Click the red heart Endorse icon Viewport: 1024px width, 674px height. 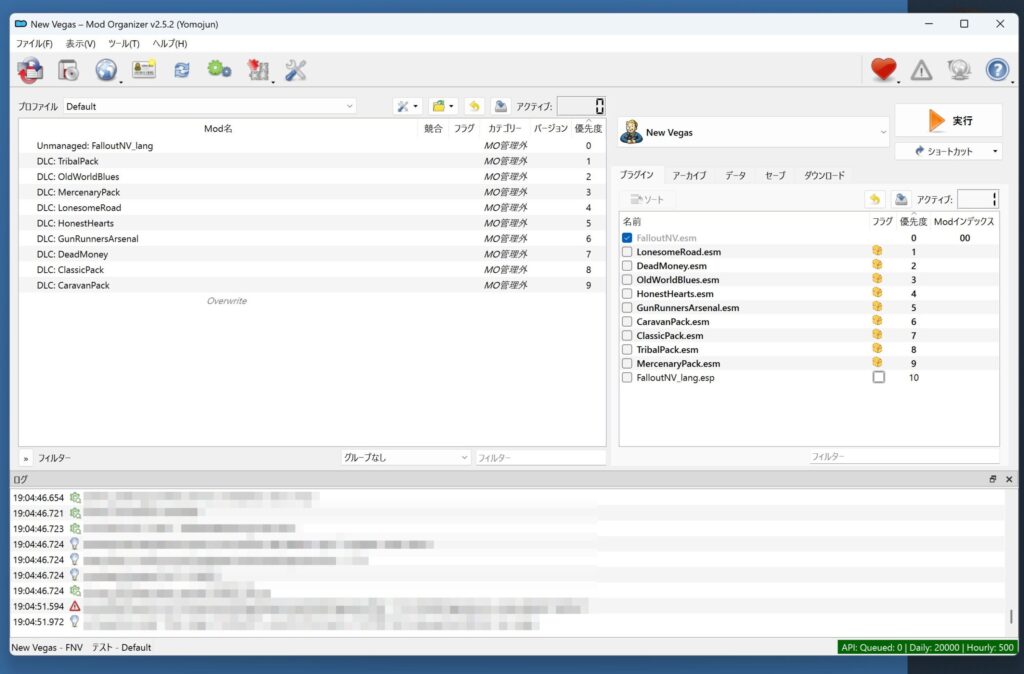[882, 69]
